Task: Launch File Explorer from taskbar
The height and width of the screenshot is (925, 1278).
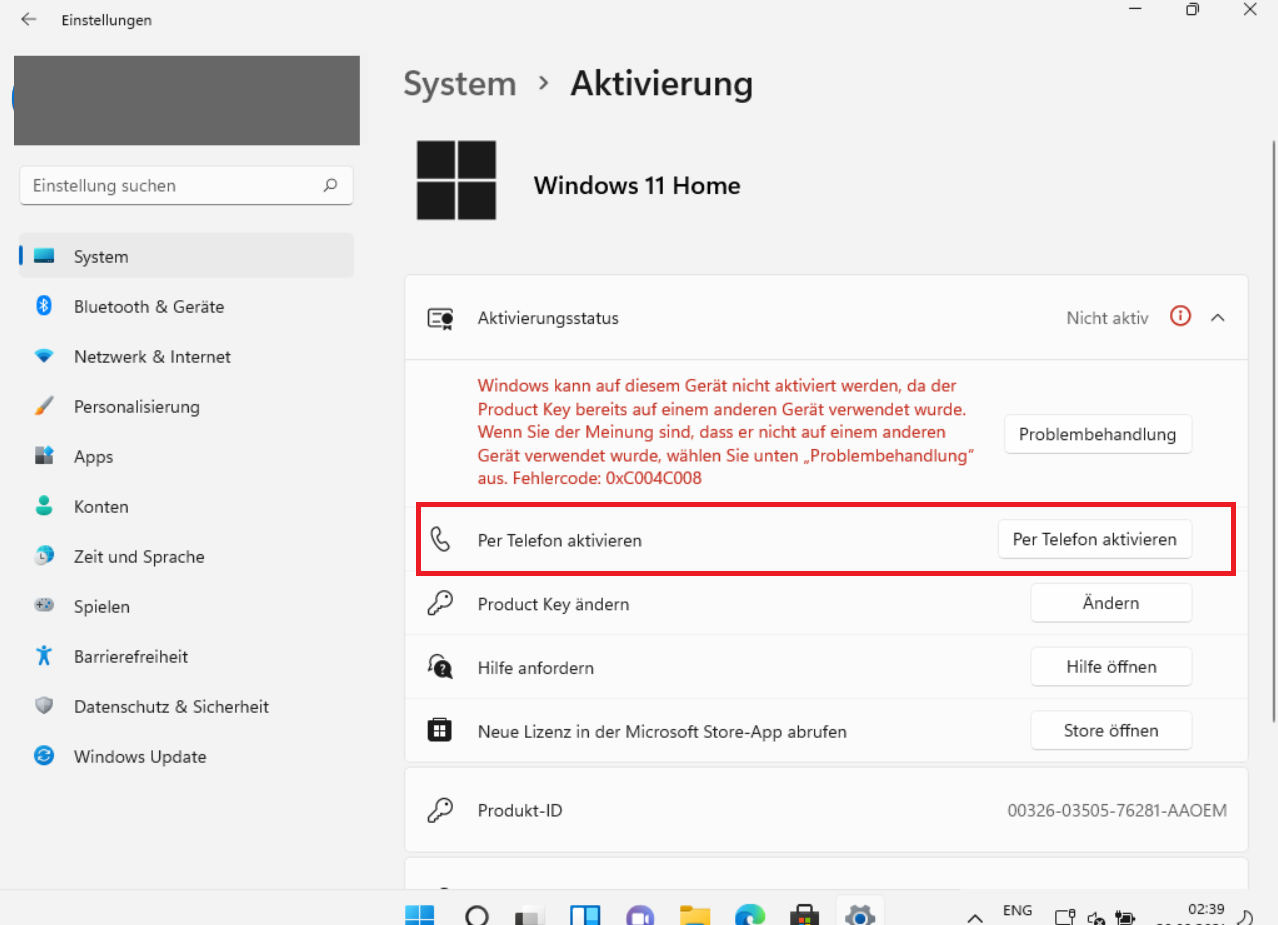Action: coord(694,915)
